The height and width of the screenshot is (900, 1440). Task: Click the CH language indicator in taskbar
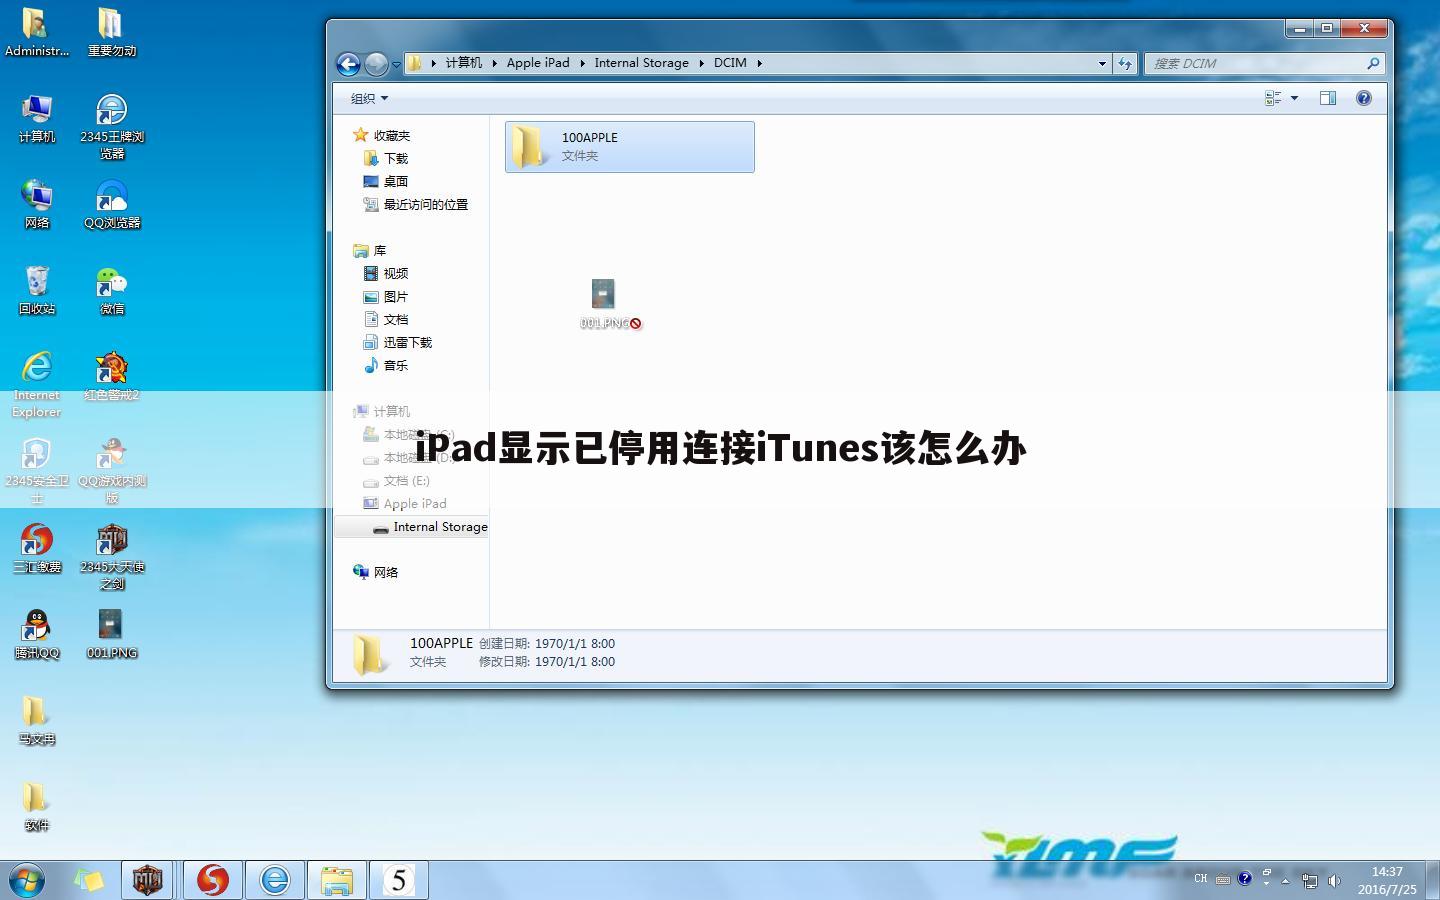1200,879
